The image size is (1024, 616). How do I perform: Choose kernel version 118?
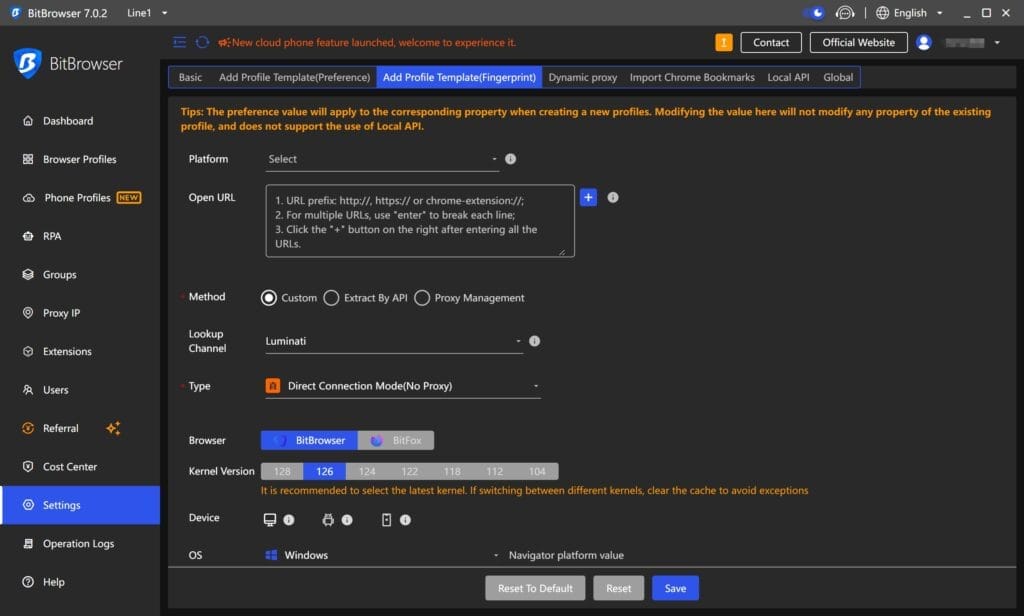(452, 471)
